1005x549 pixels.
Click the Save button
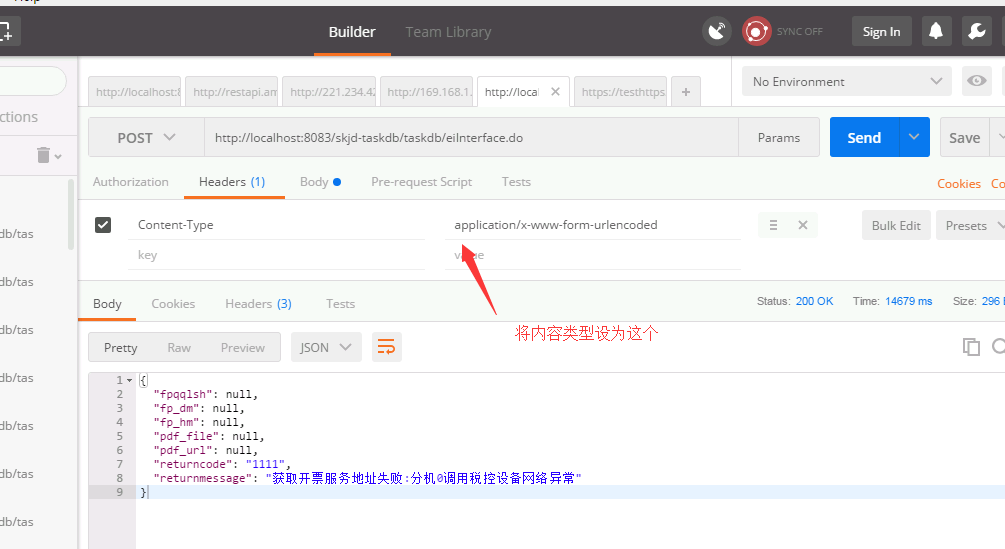965,137
